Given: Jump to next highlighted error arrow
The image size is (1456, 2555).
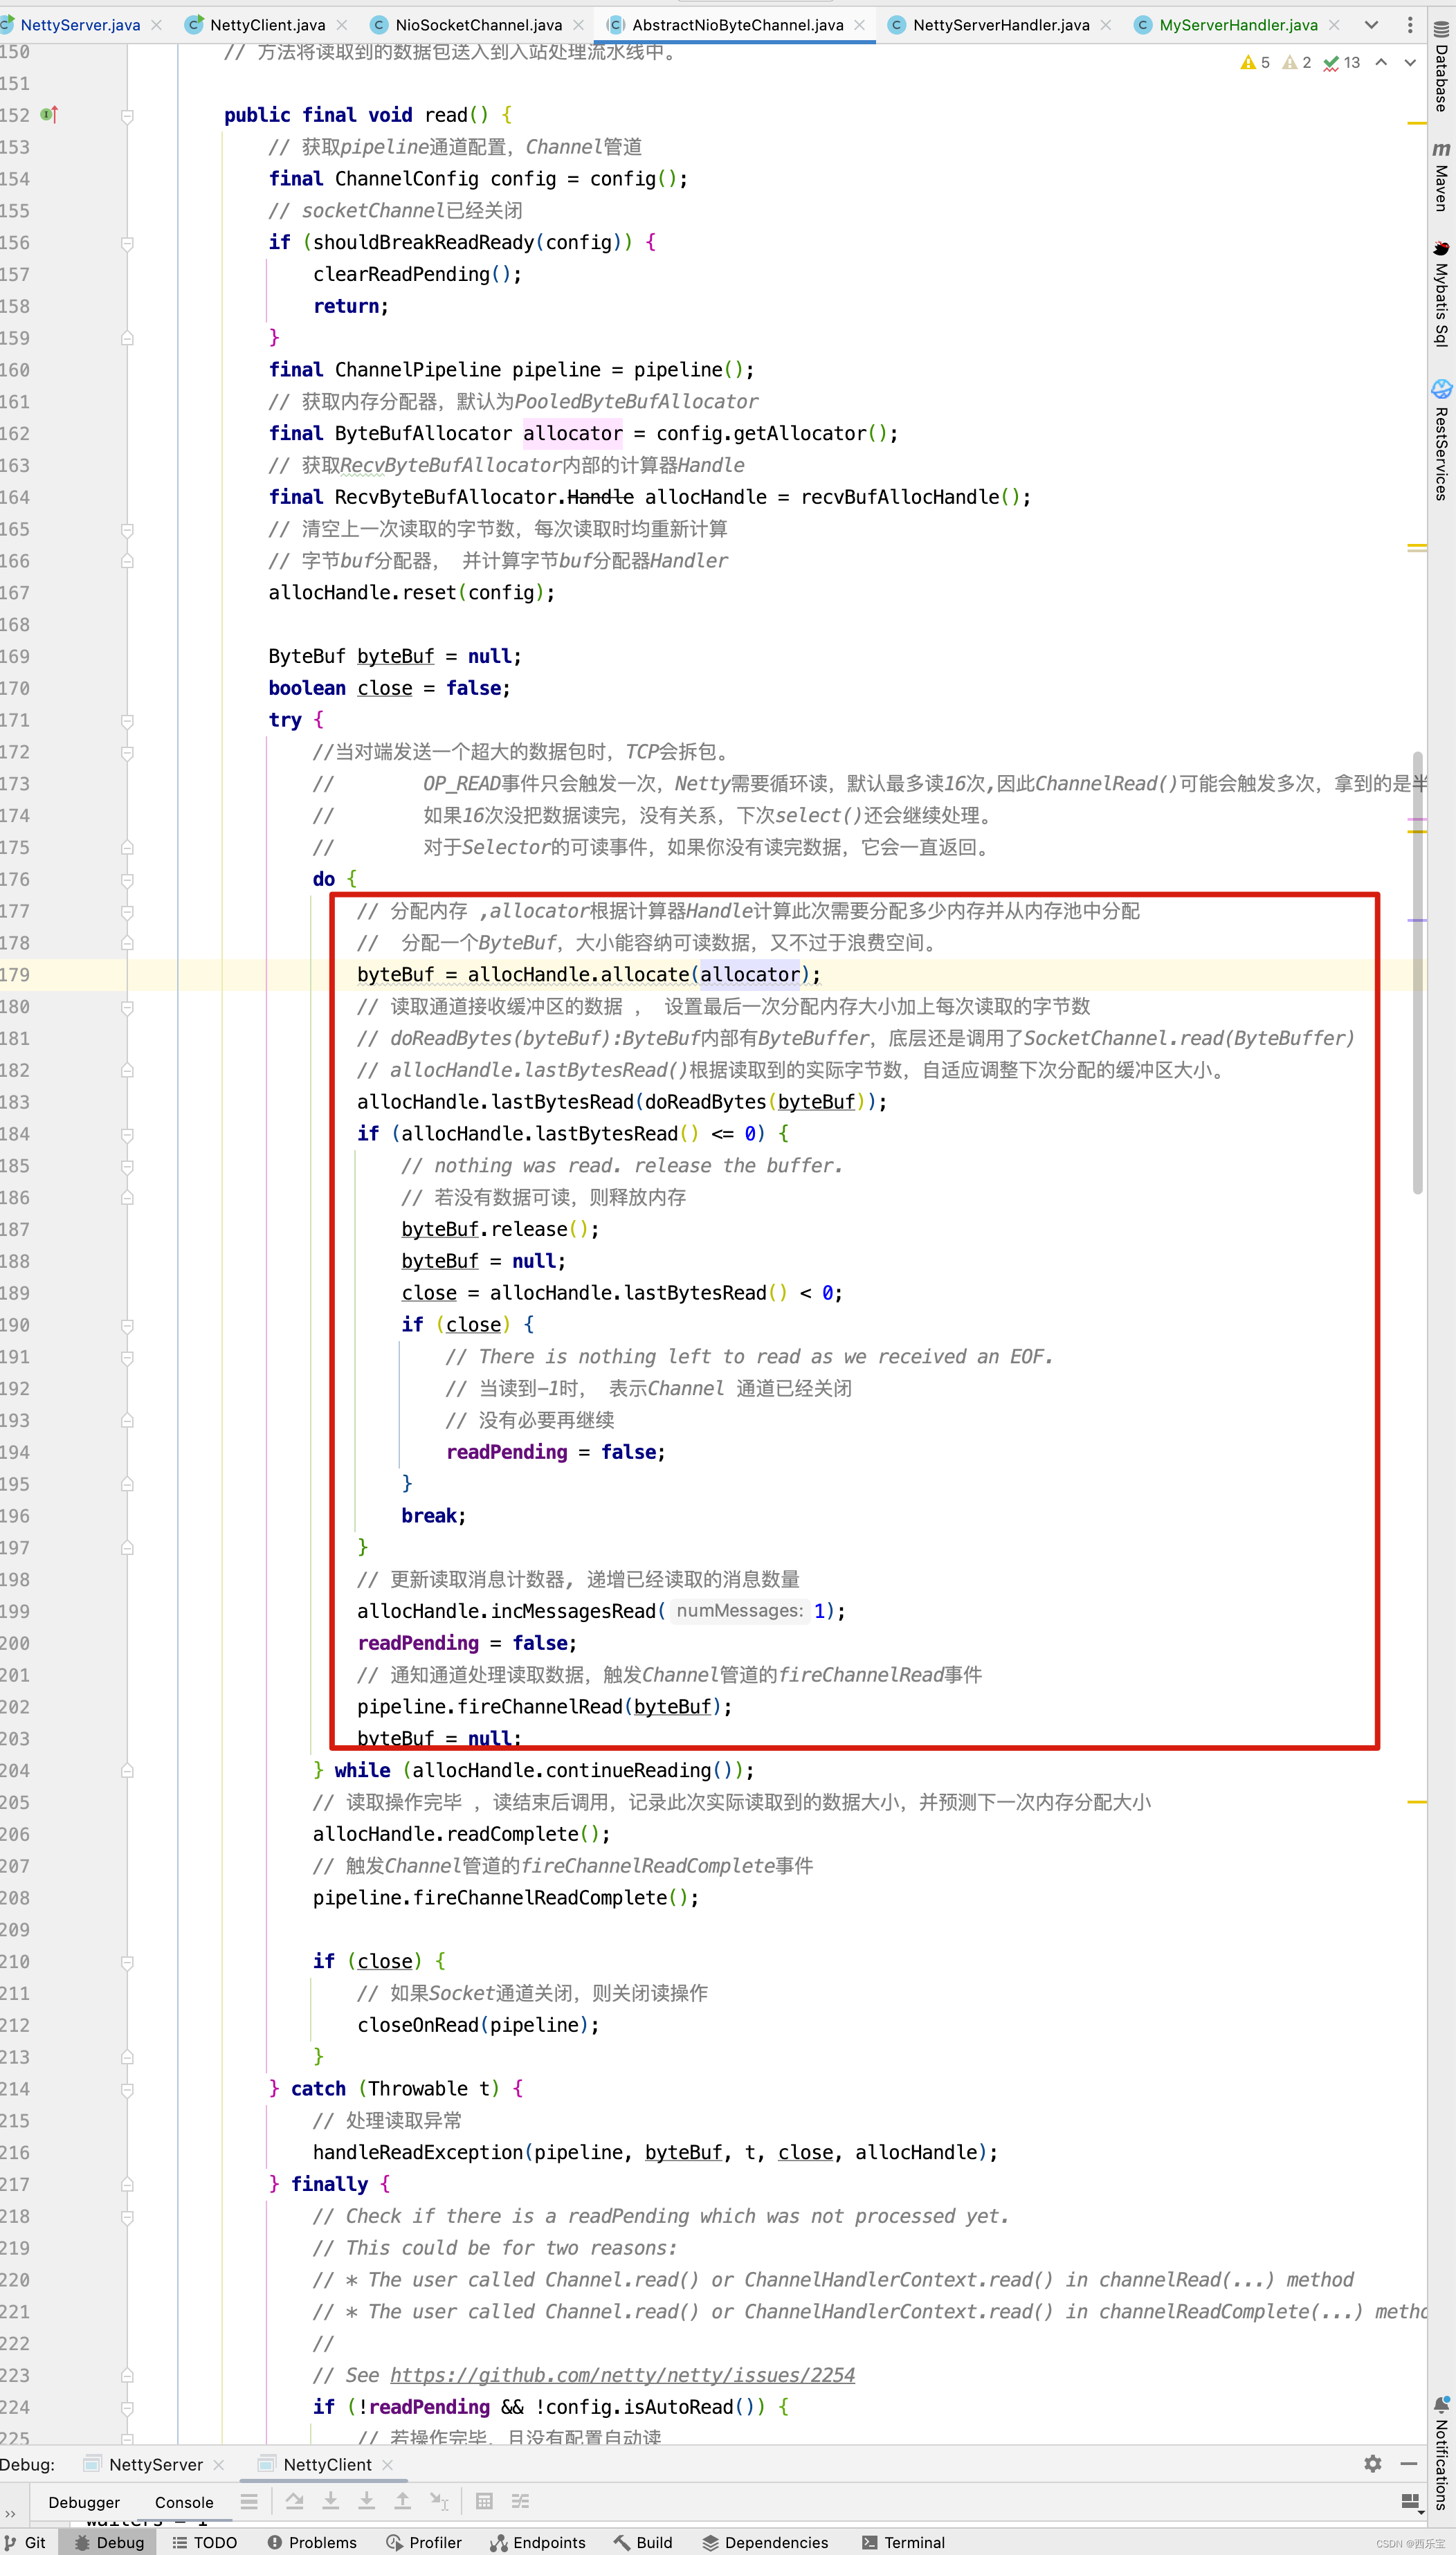Looking at the screenshot, I should [x=1409, y=62].
